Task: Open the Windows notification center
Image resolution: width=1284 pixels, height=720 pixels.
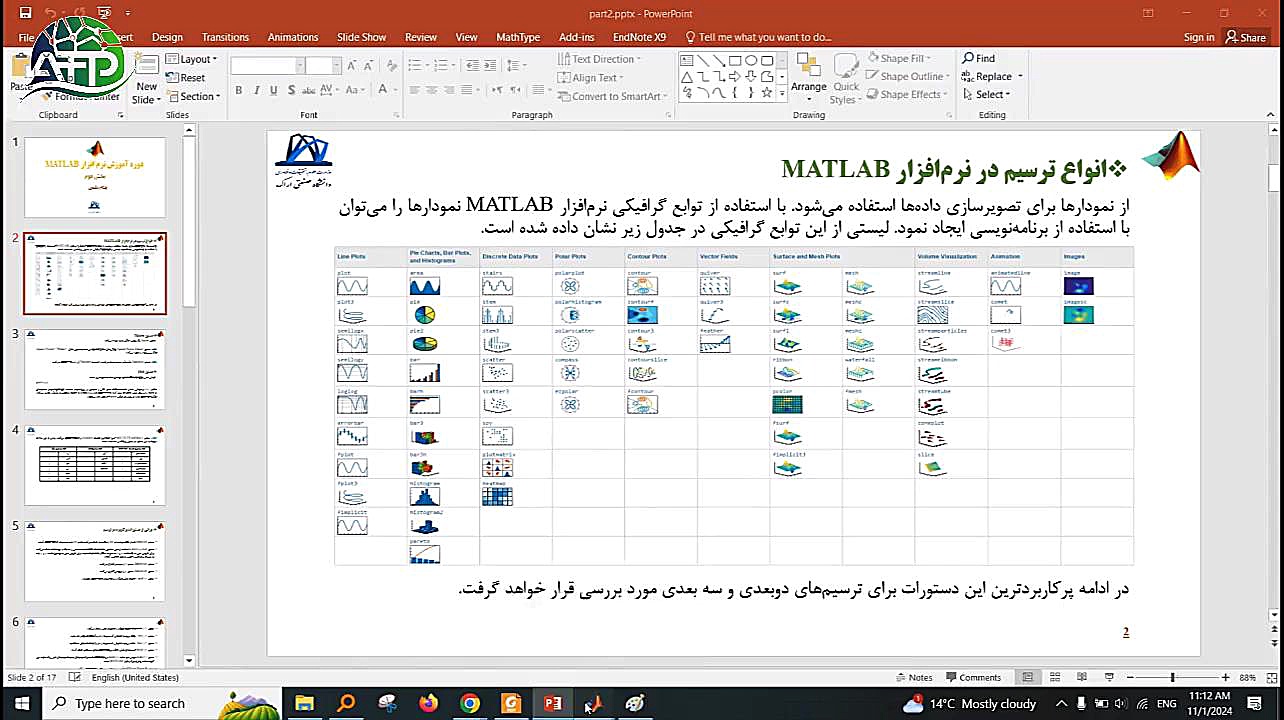Action: tap(1254, 703)
